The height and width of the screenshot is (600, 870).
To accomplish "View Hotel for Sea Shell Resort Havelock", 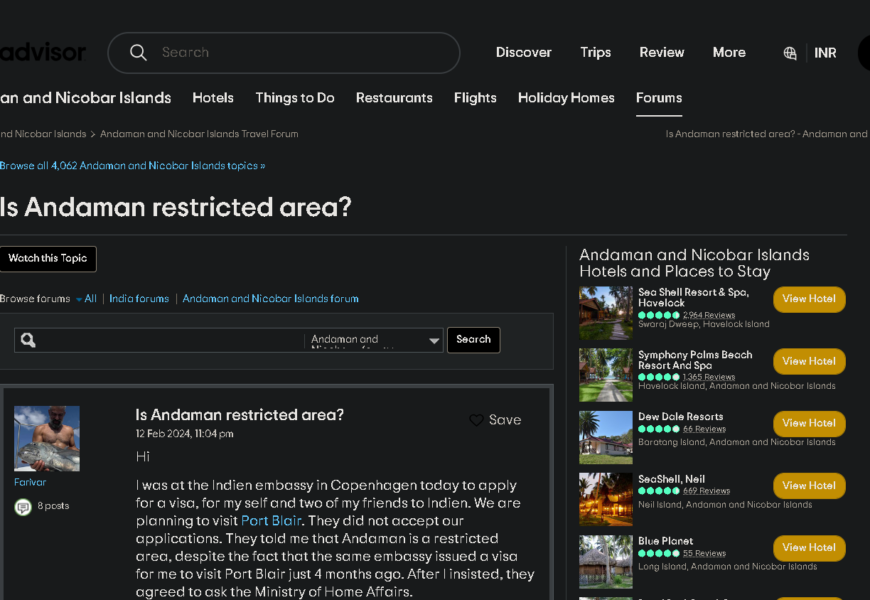I will click(809, 299).
